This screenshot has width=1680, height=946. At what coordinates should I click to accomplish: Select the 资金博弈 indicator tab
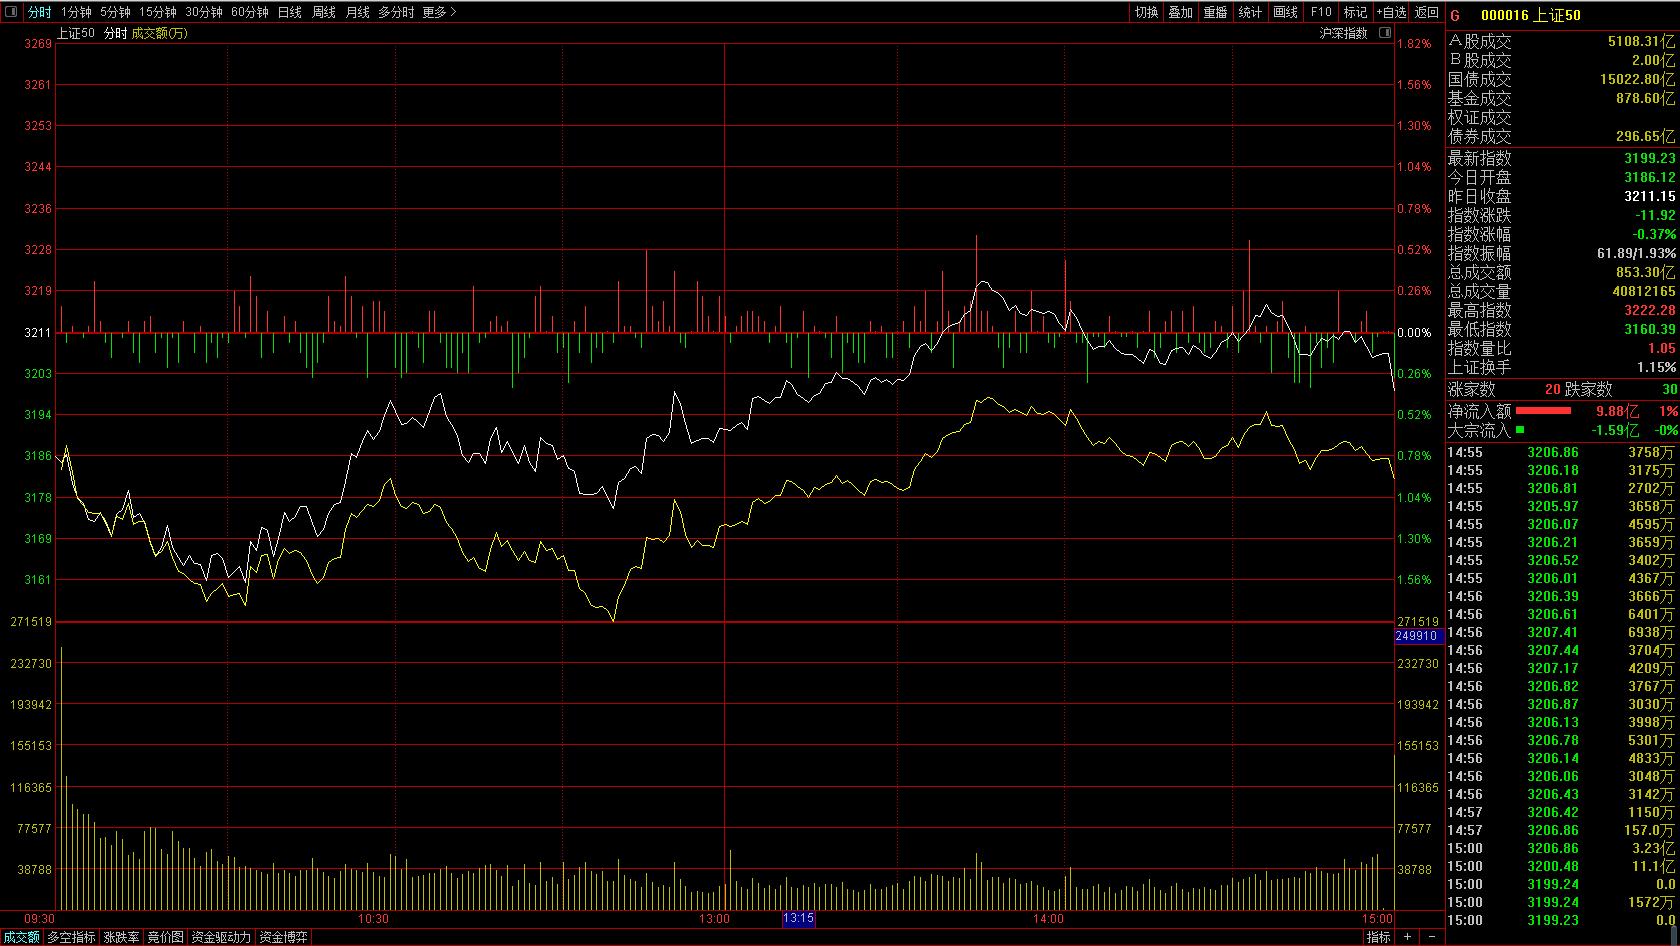[x=283, y=937]
